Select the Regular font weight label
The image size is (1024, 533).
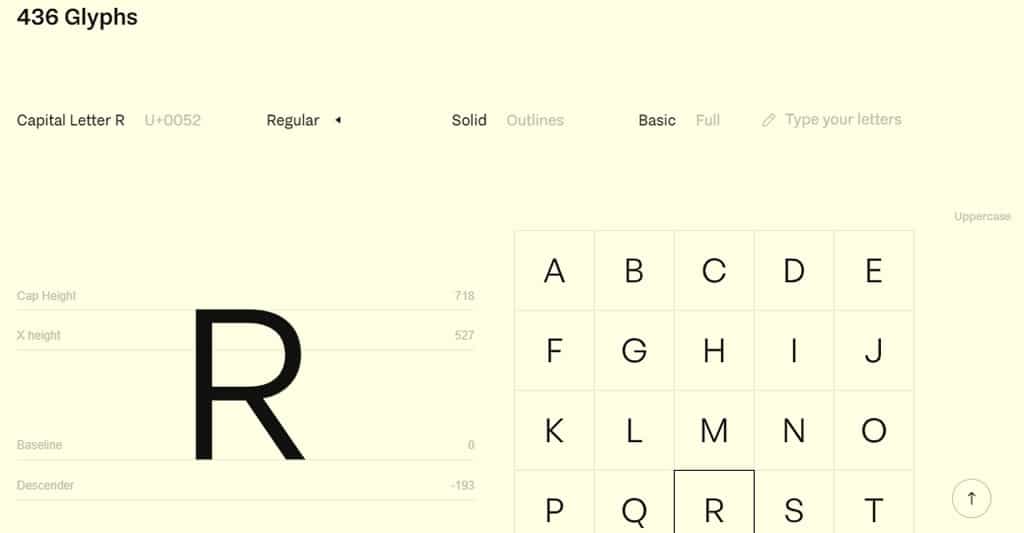[293, 120]
